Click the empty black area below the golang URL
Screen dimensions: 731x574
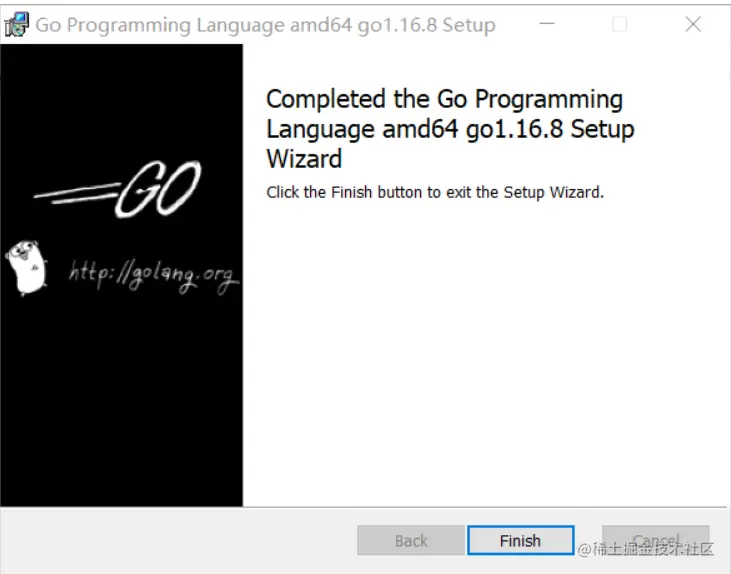(121, 401)
